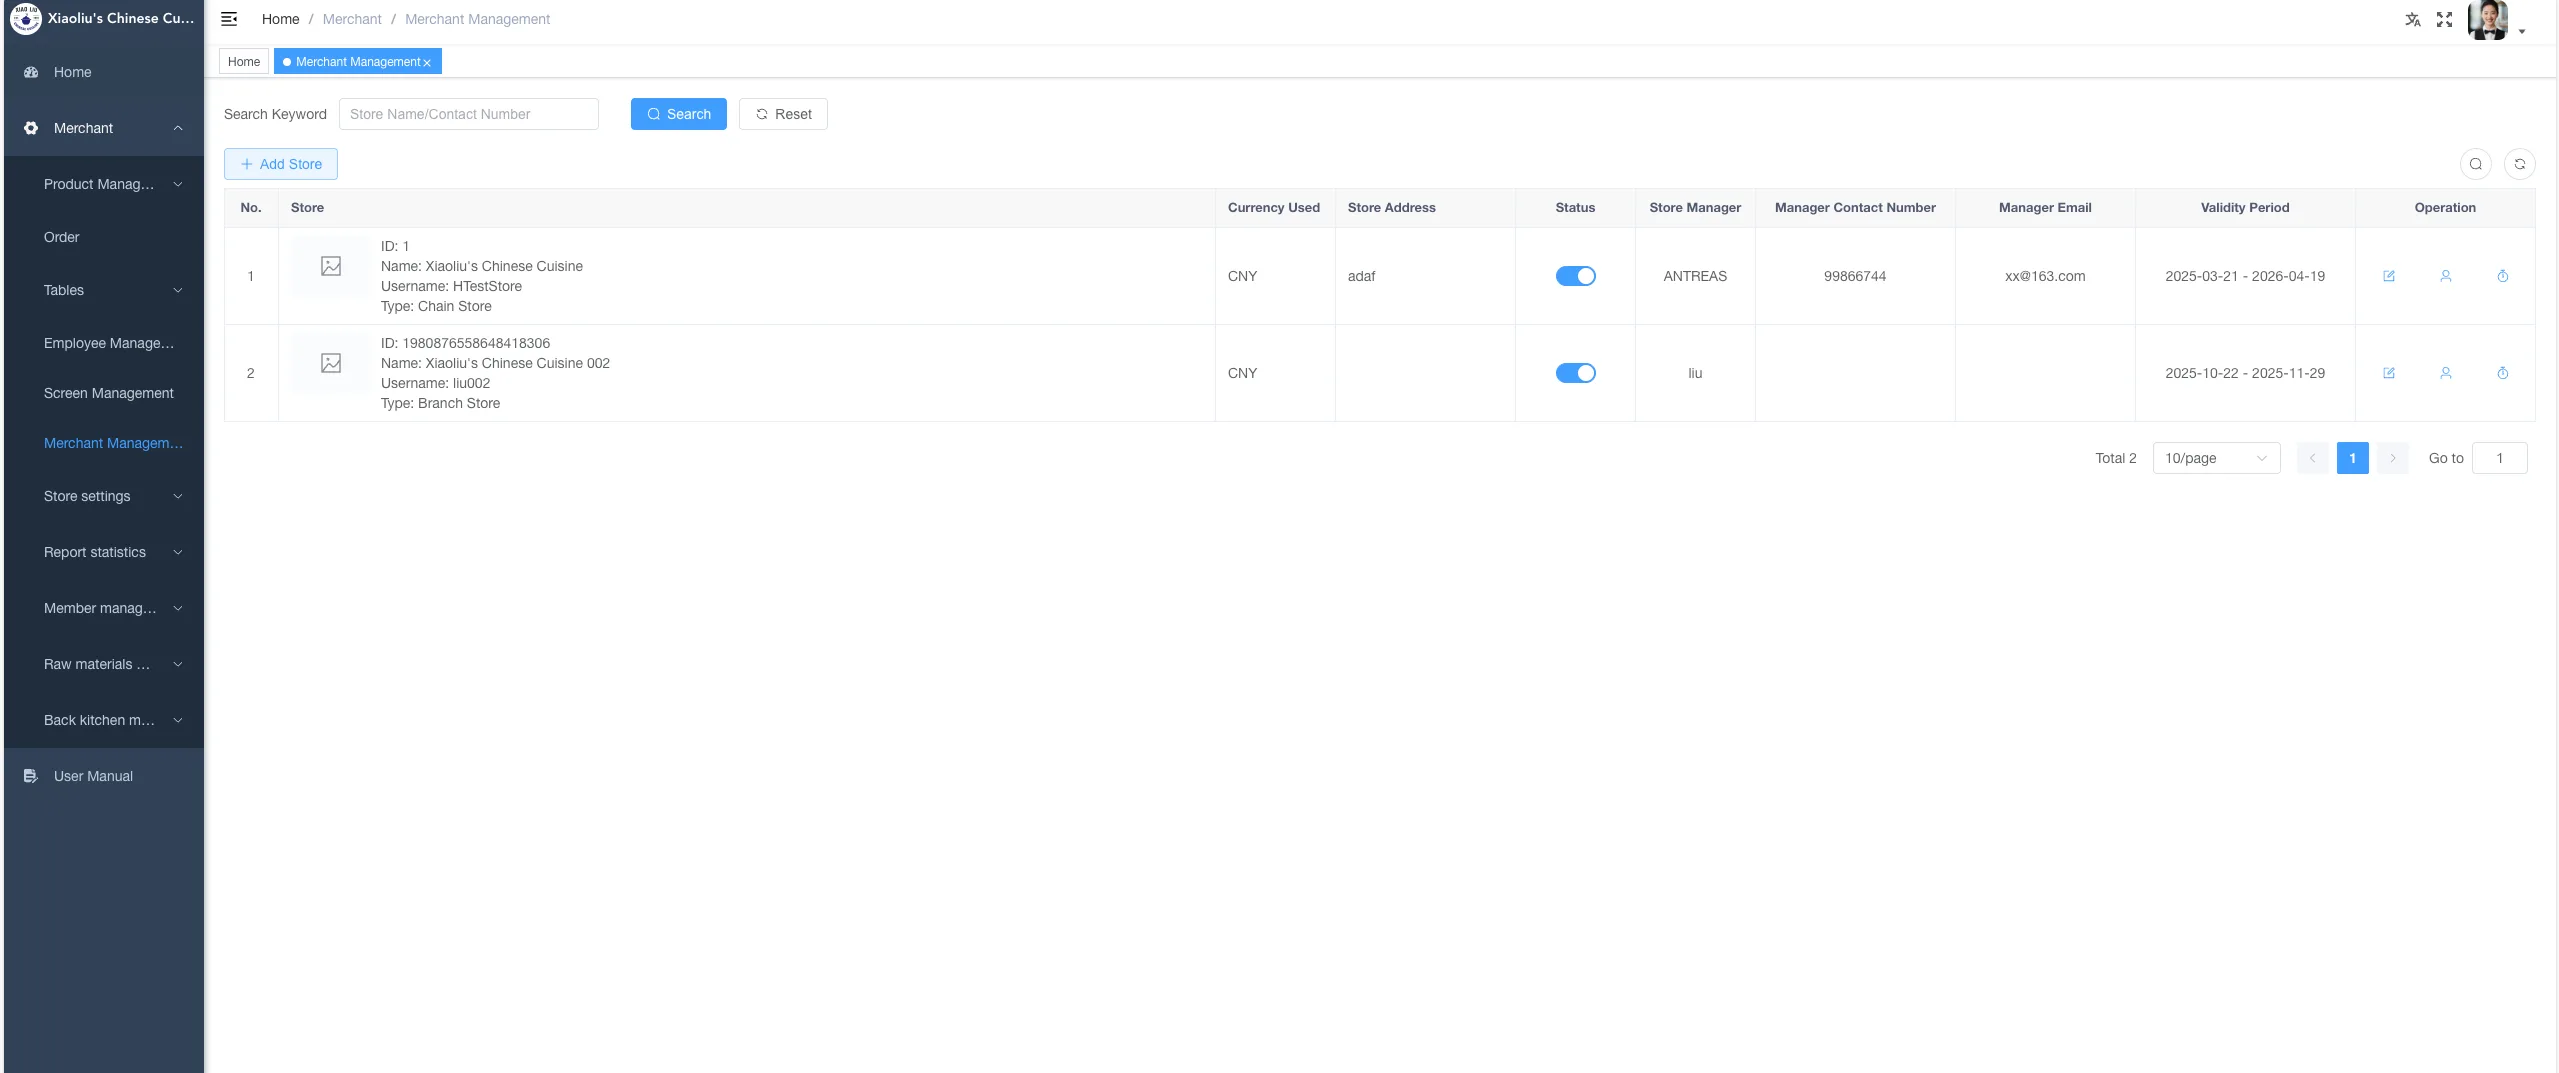The image size is (2559, 1073).
Task: Click edit icon for Xiaoliu's Chinese Cuisine
Action: (2388, 276)
